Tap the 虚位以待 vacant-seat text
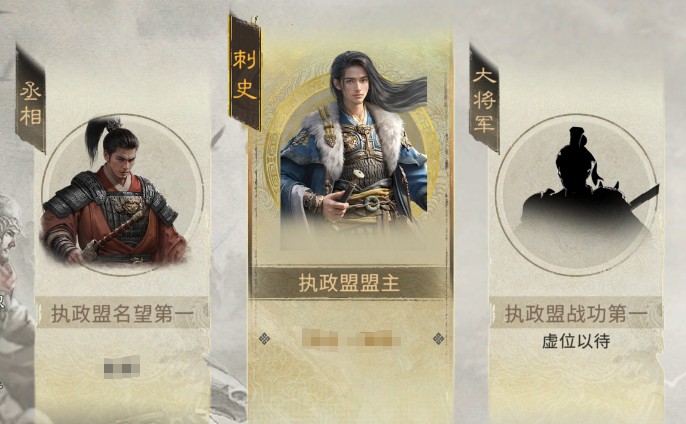686x424 pixels. [576, 341]
